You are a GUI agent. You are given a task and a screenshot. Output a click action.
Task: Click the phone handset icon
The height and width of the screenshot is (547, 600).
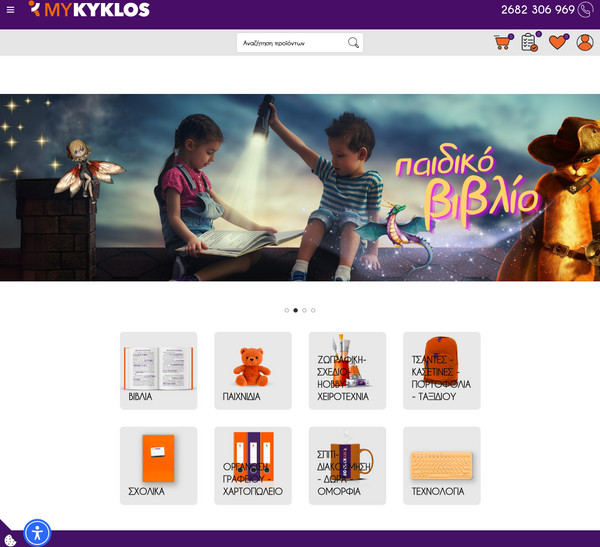pos(585,10)
